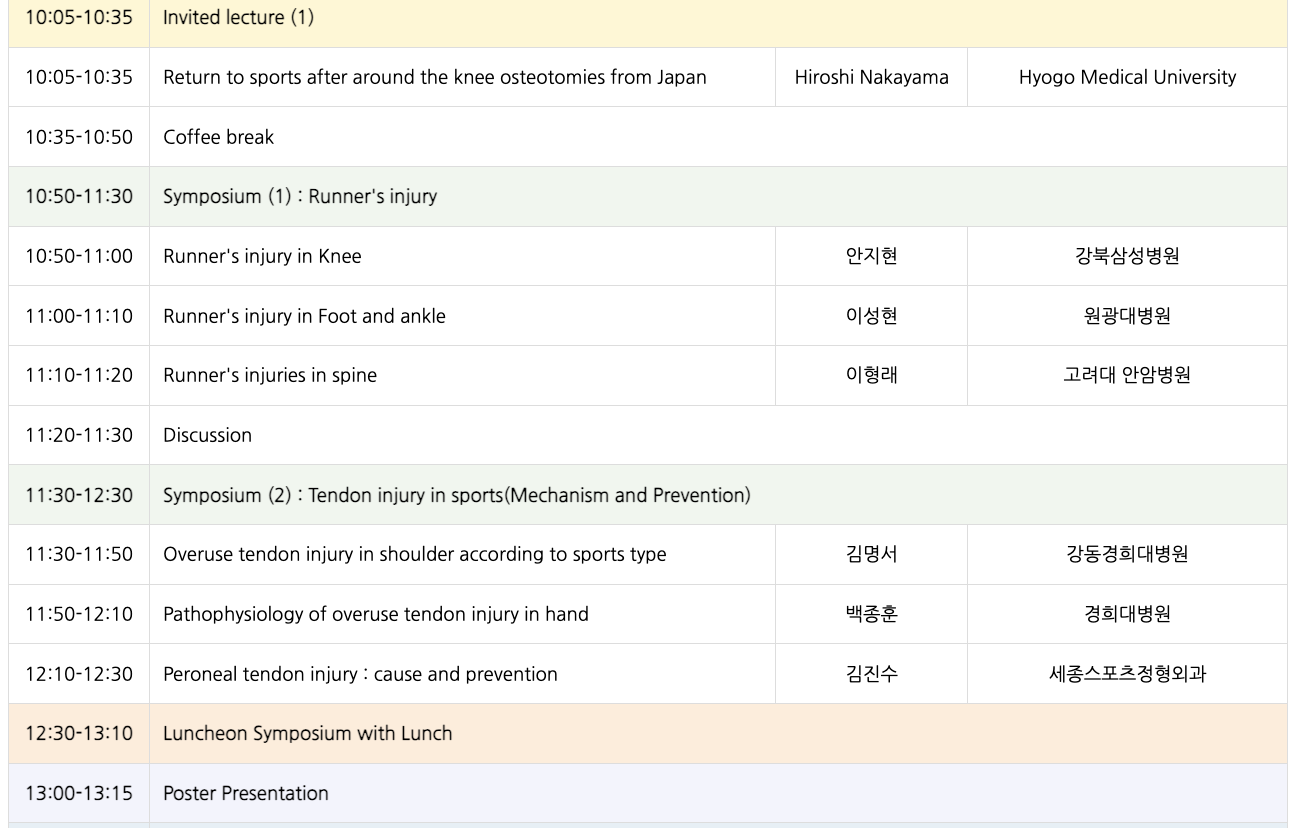This screenshot has height=828, width=1300.
Task: Select the Coffee break row
Action: click(218, 137)
